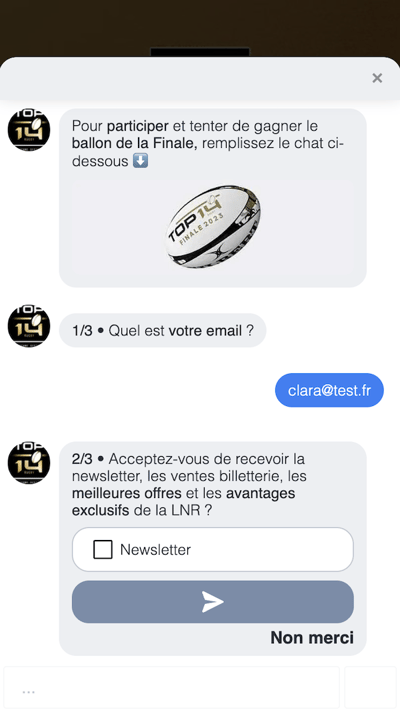Click the Pour participer message text
400x712 pixels.
(208, 143)
